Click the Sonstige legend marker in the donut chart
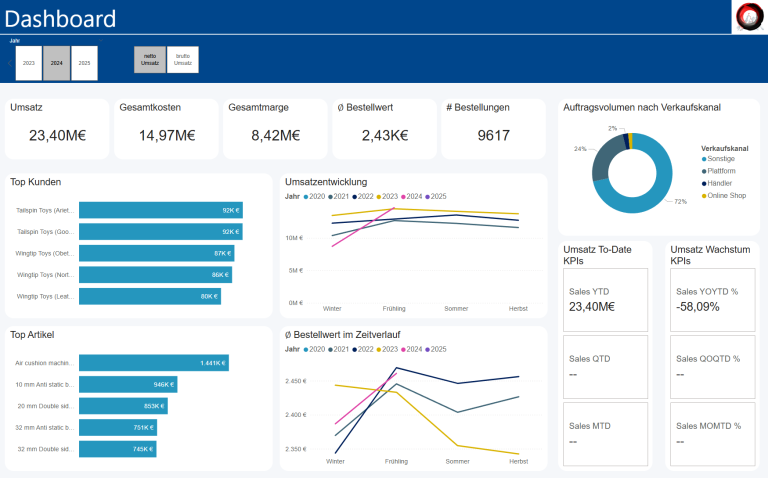The image size is (768, 478). click(704, 159)
